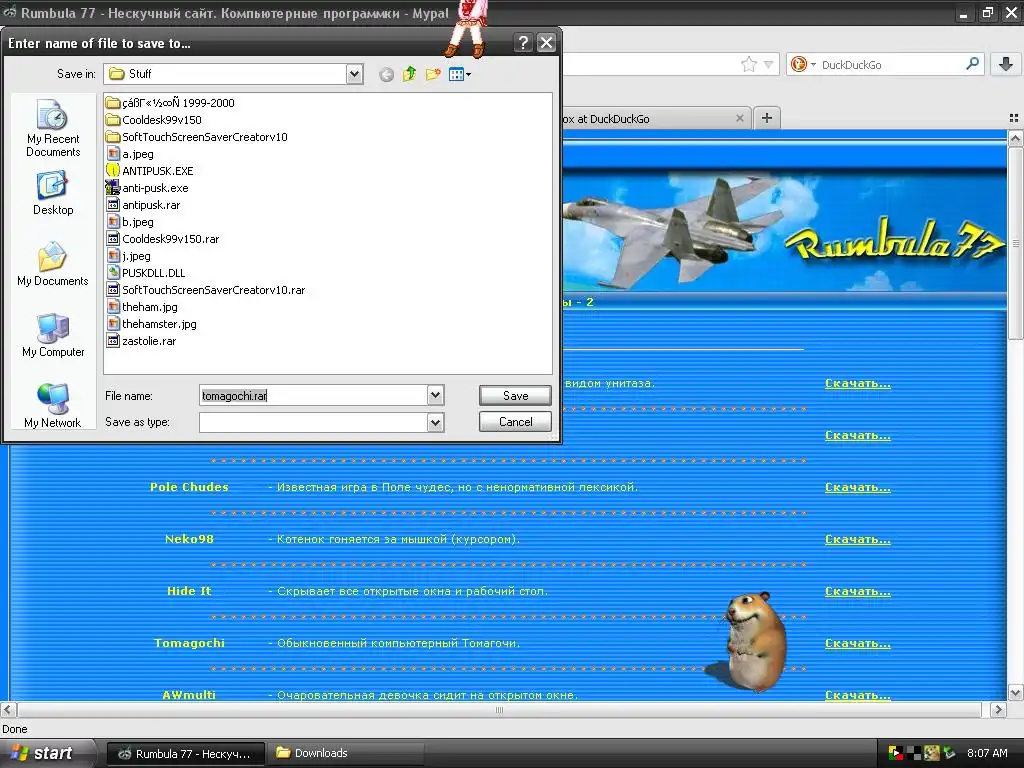Close the DuckDuckGo tab
The height and width of the screenshot is (768, 1024).
(740, 118)
